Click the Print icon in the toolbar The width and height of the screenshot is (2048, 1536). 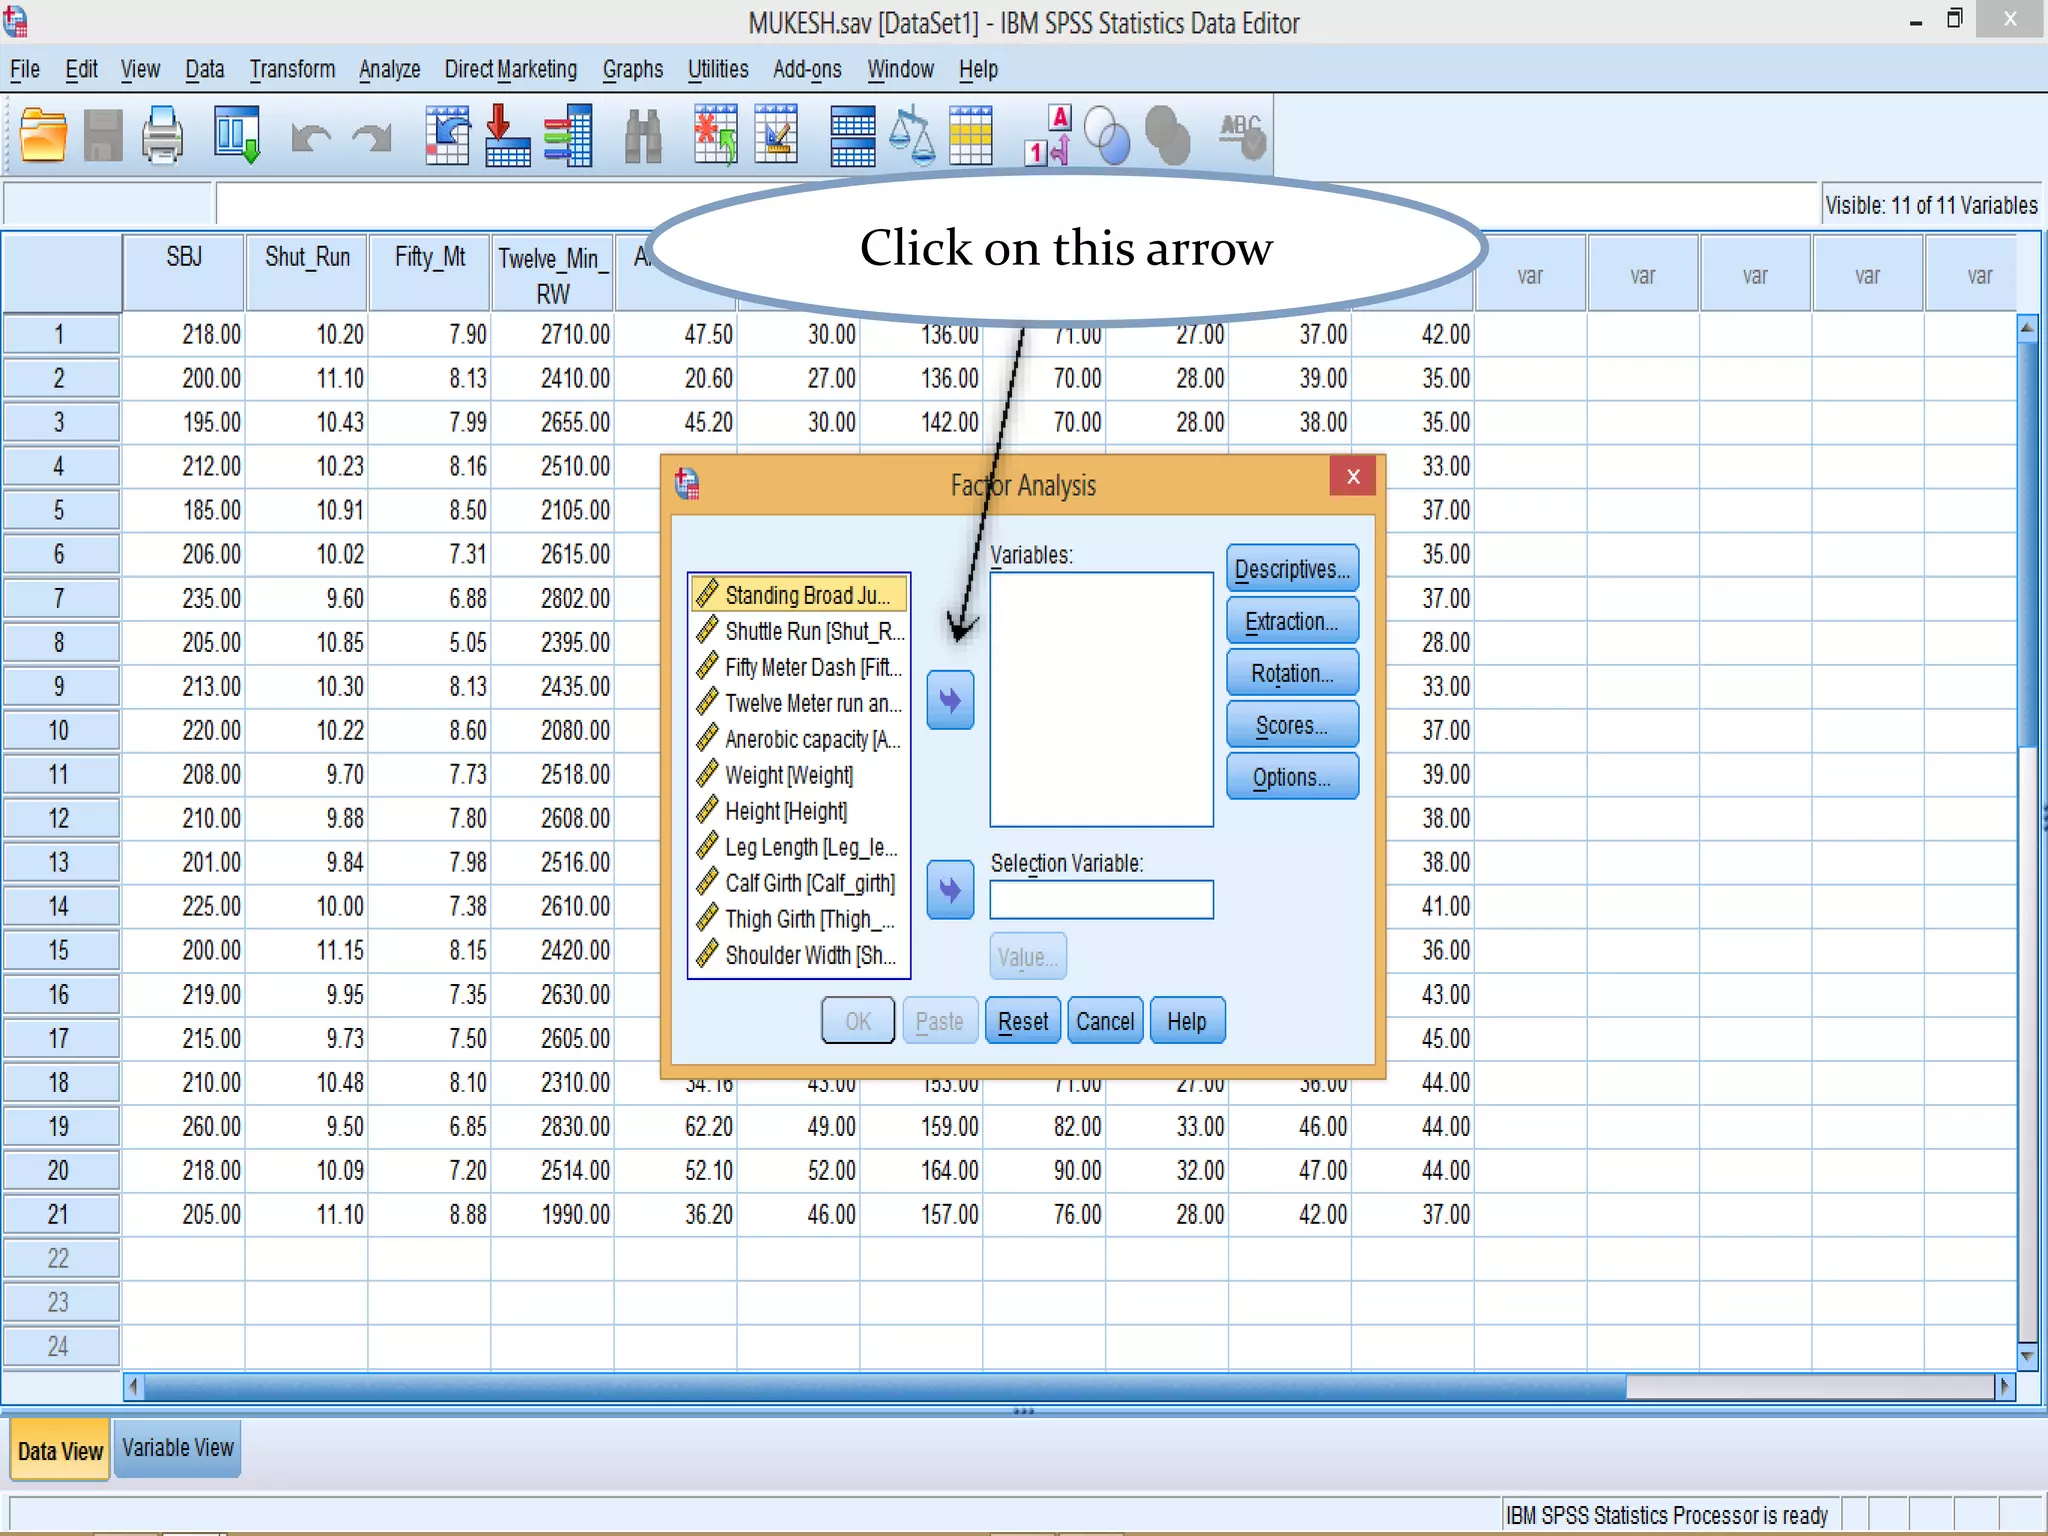[162, 136]
